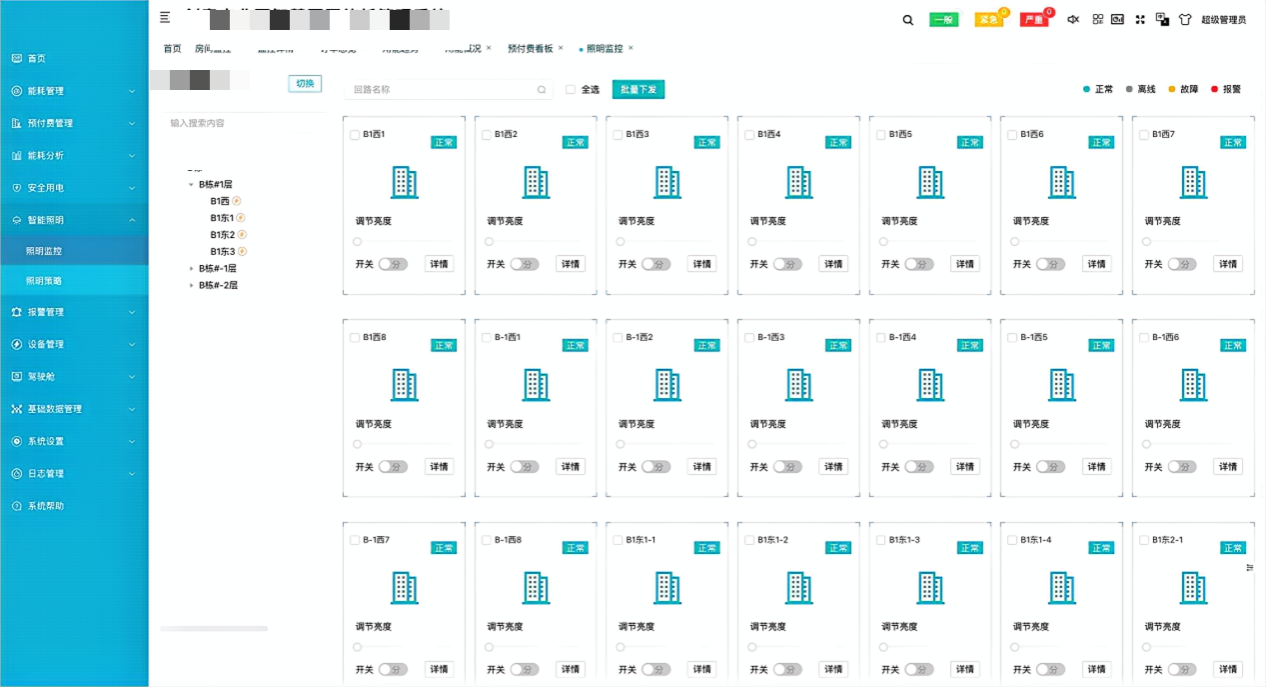Click the fullscreen icon in the top bar
This screenshot has height=687, width=1266.
tap(1140, 18)
